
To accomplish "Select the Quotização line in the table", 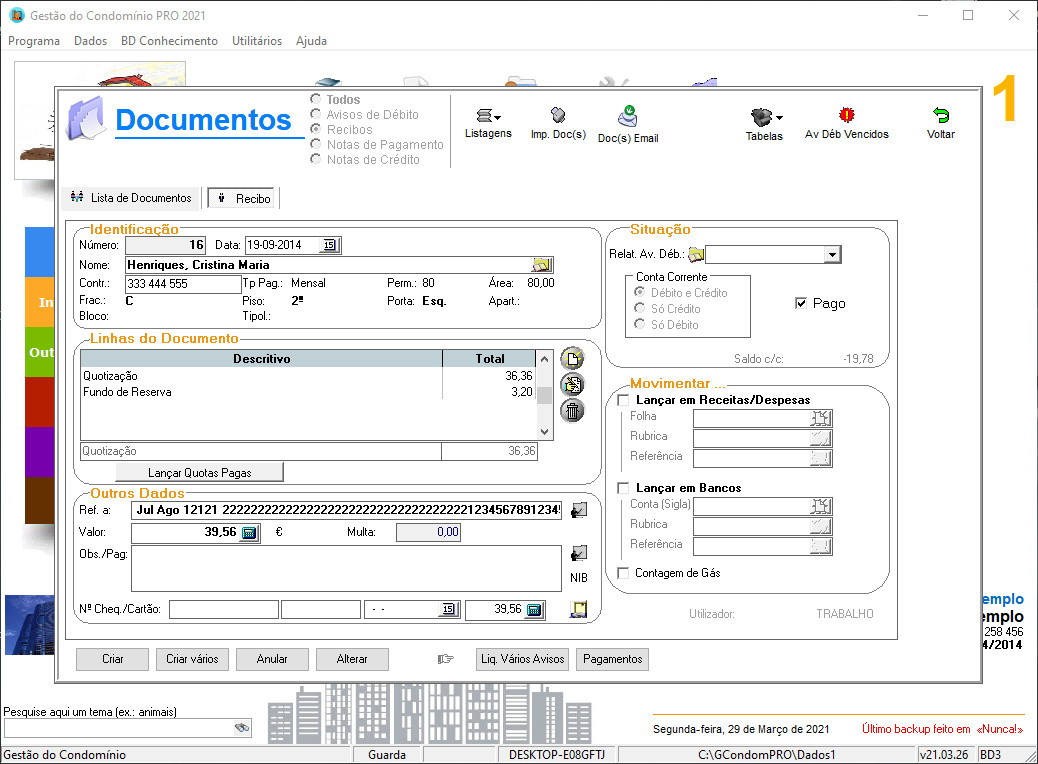I will (308, 376).
